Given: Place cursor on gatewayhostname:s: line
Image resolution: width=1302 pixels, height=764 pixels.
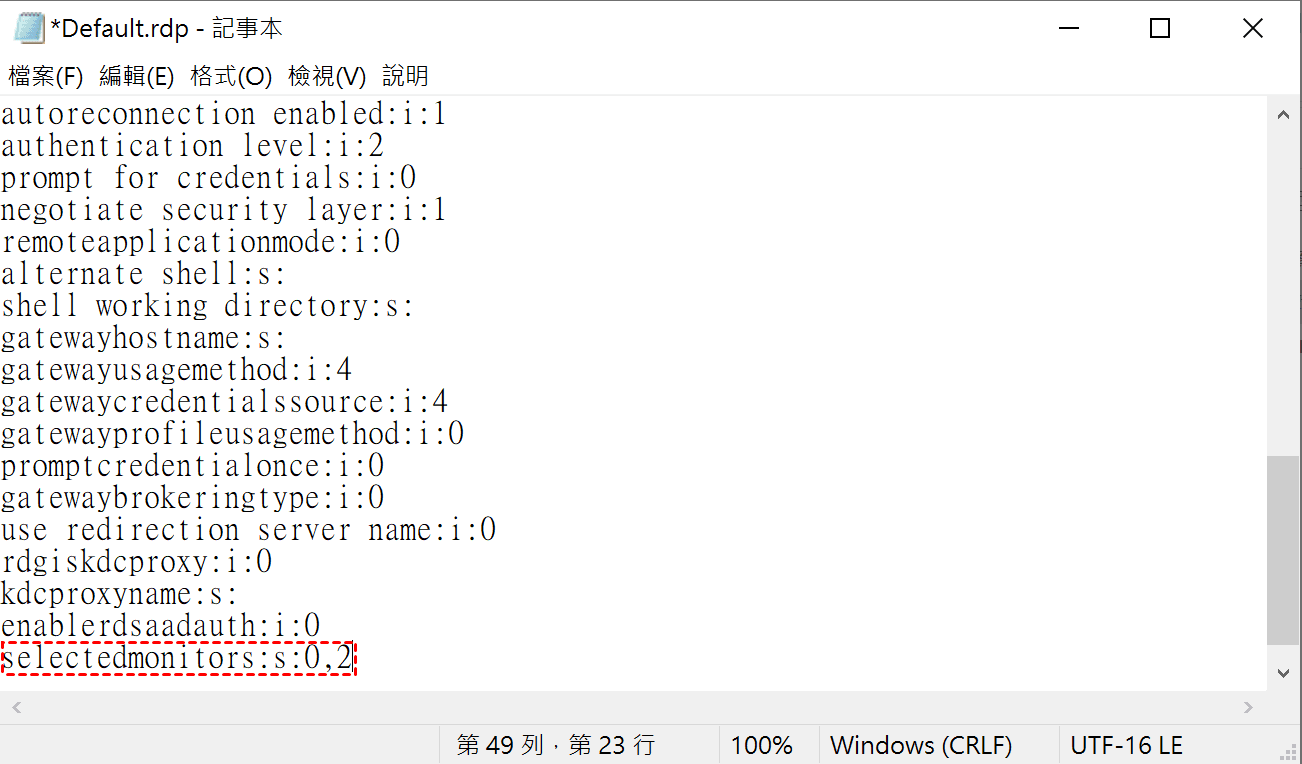Looking at the screenshot, I should (x=143, y=338).
